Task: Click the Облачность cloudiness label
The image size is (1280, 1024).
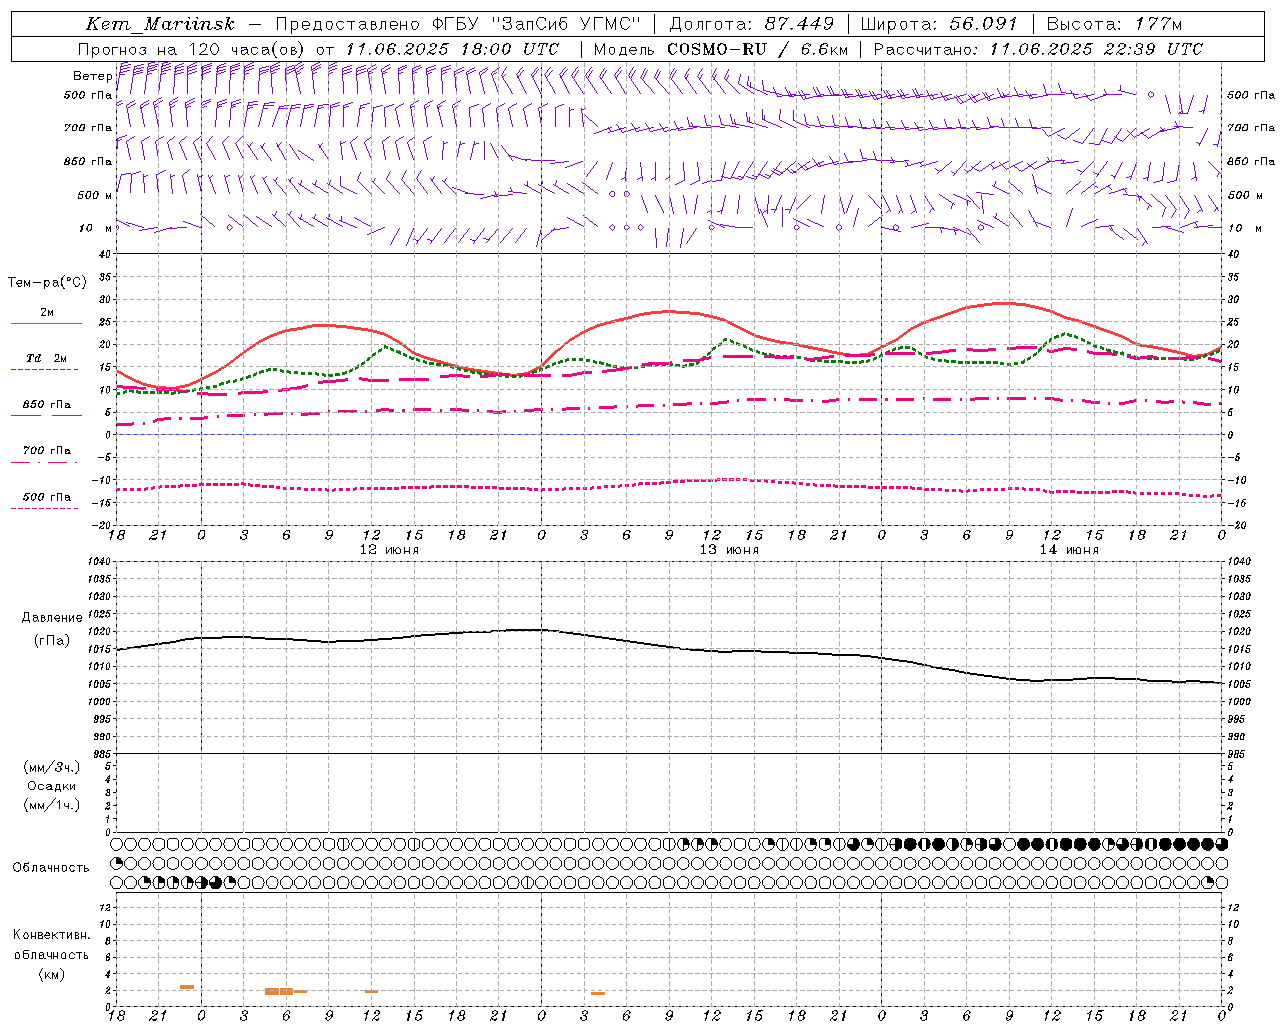Action: point(51,867)
